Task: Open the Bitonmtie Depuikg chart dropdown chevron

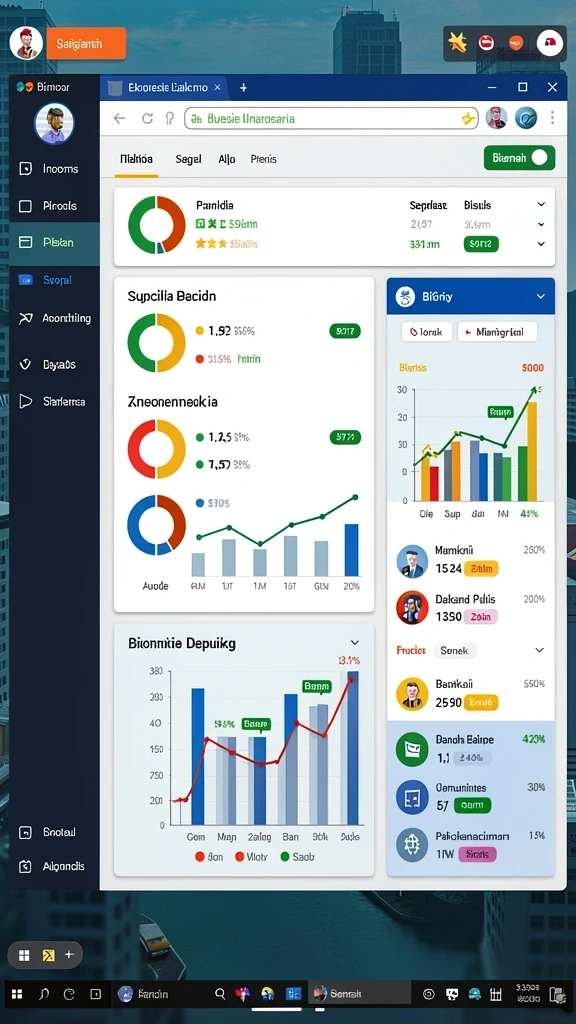Action: pos(355,643)
